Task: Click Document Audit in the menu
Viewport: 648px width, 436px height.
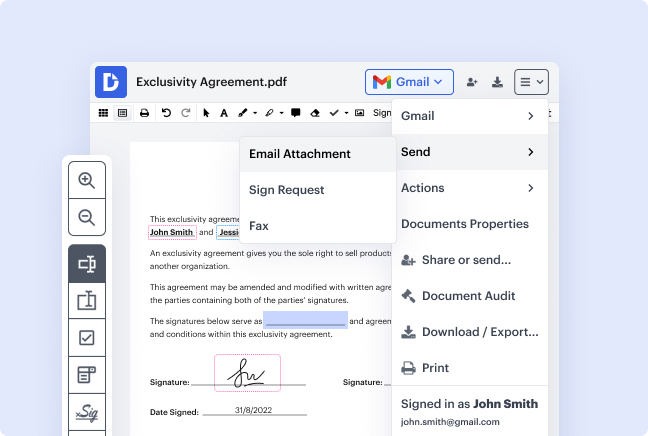Action: pyautogui.click(x=469, y=296)
